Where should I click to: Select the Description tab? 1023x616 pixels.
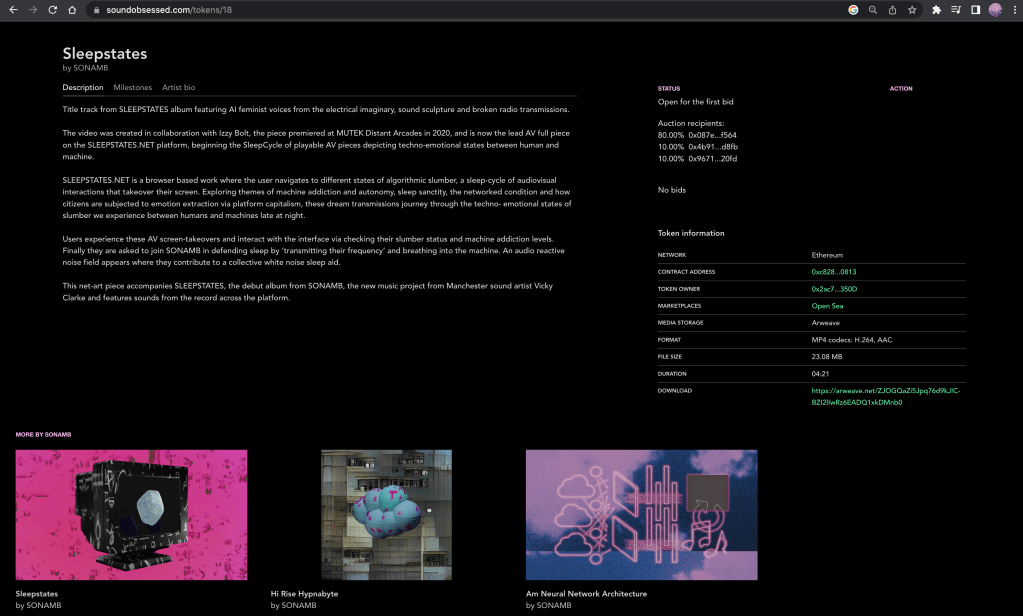point(83,88)
